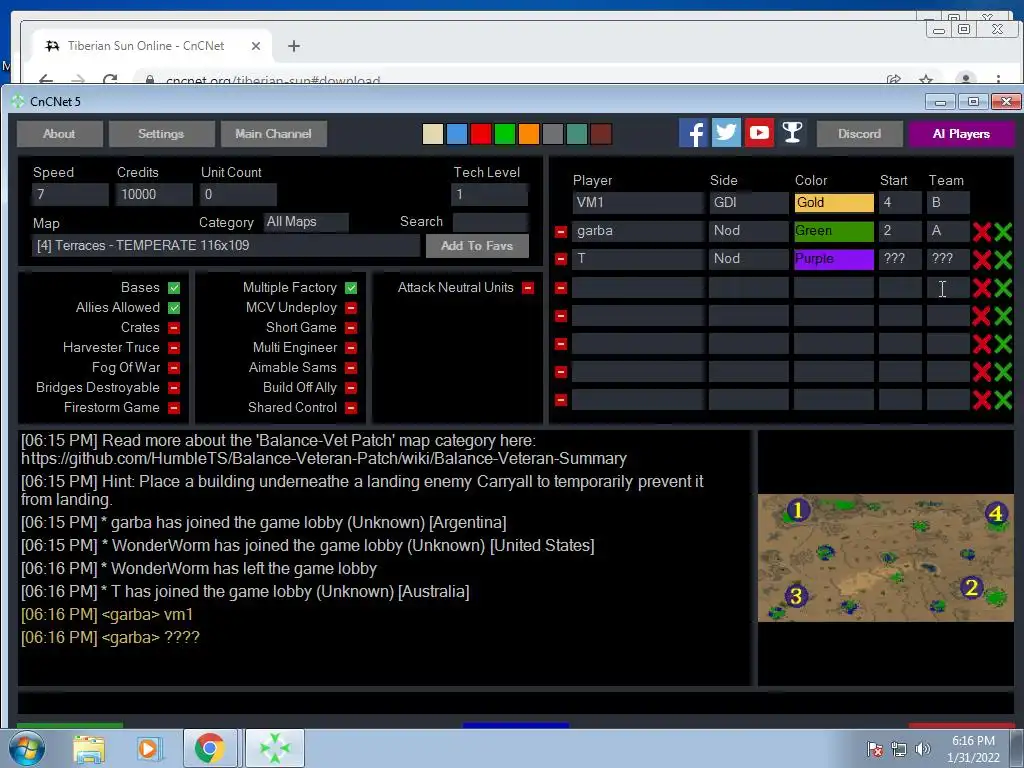Click the green X on T's row

[x=1003, y=259]
